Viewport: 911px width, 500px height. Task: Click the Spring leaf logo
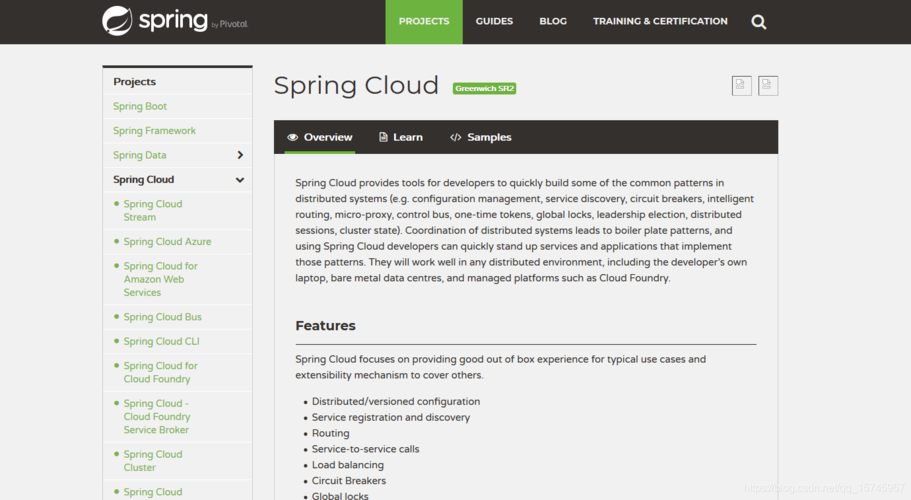(x=117, y=21)
